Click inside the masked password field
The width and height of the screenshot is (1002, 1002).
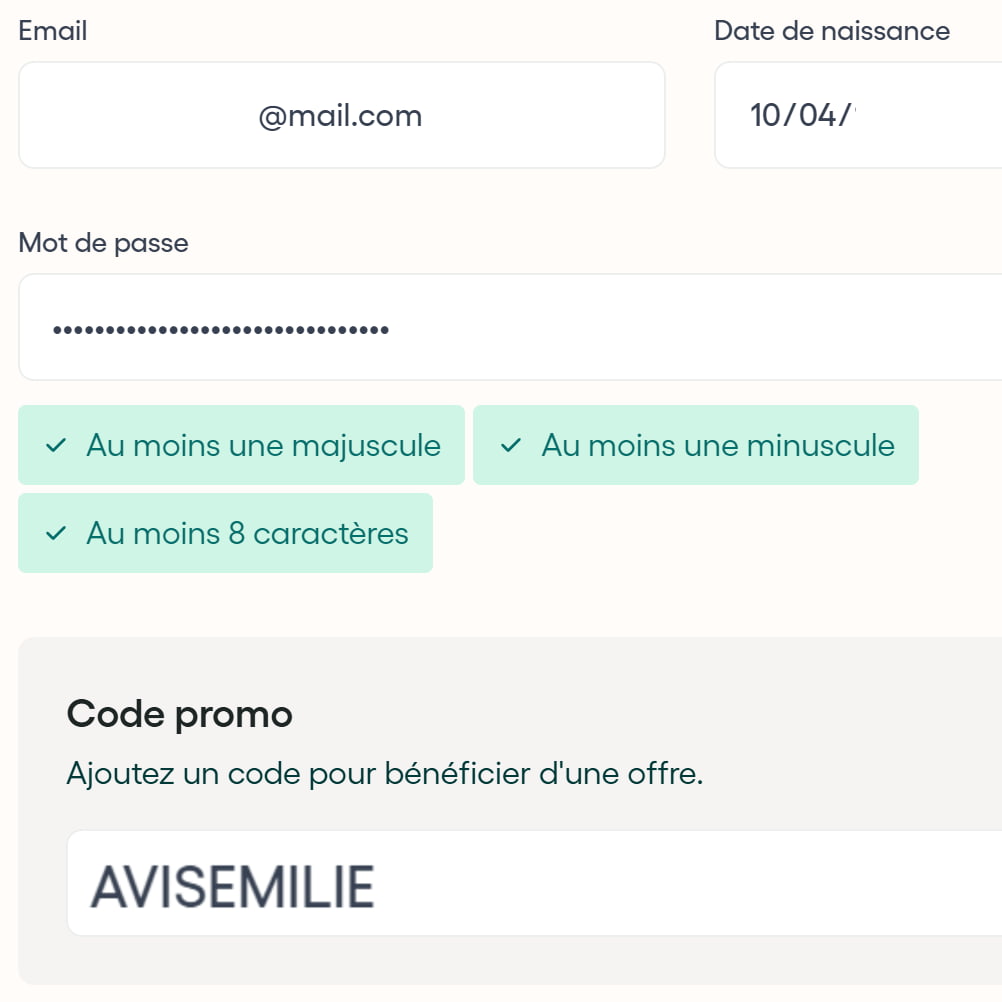(x=400, y=327)
